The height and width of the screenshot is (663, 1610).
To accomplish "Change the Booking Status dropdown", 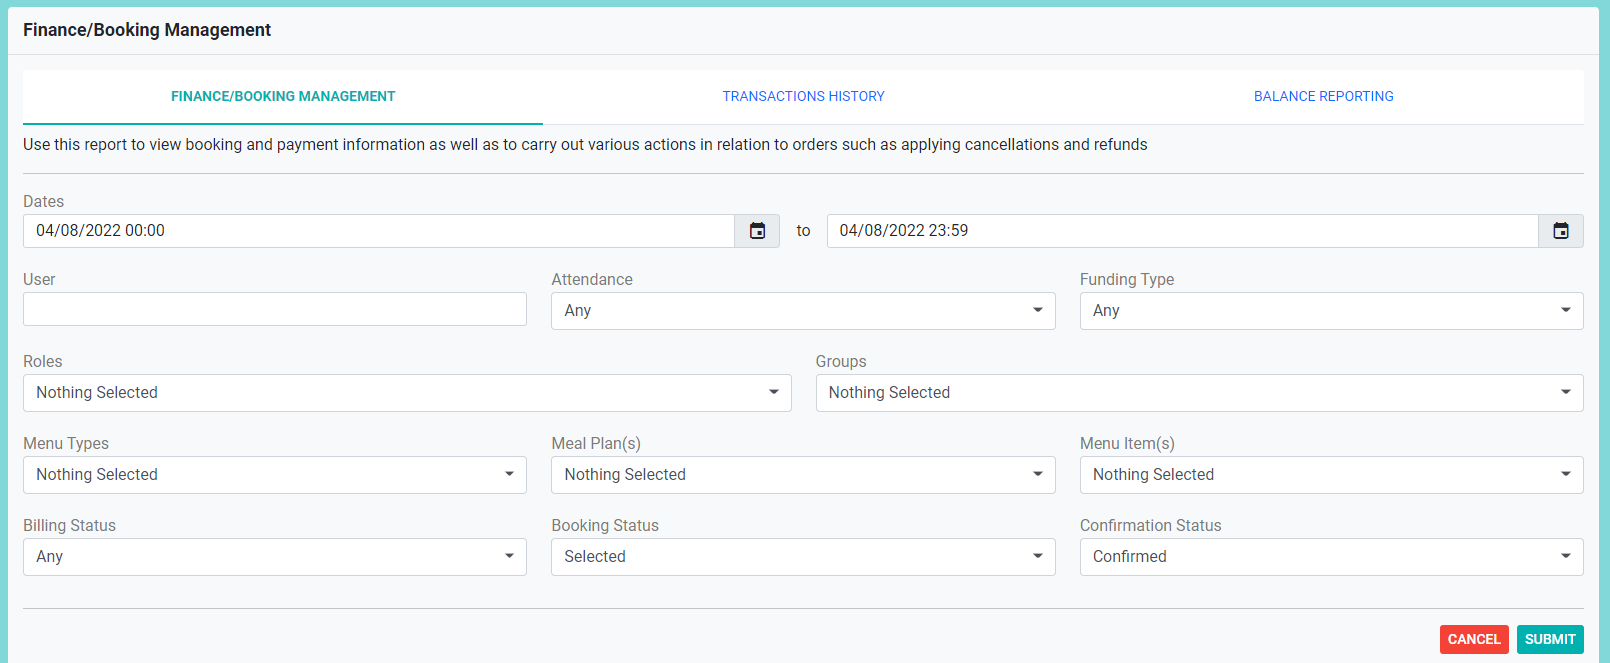I will [x=803, y=557].
